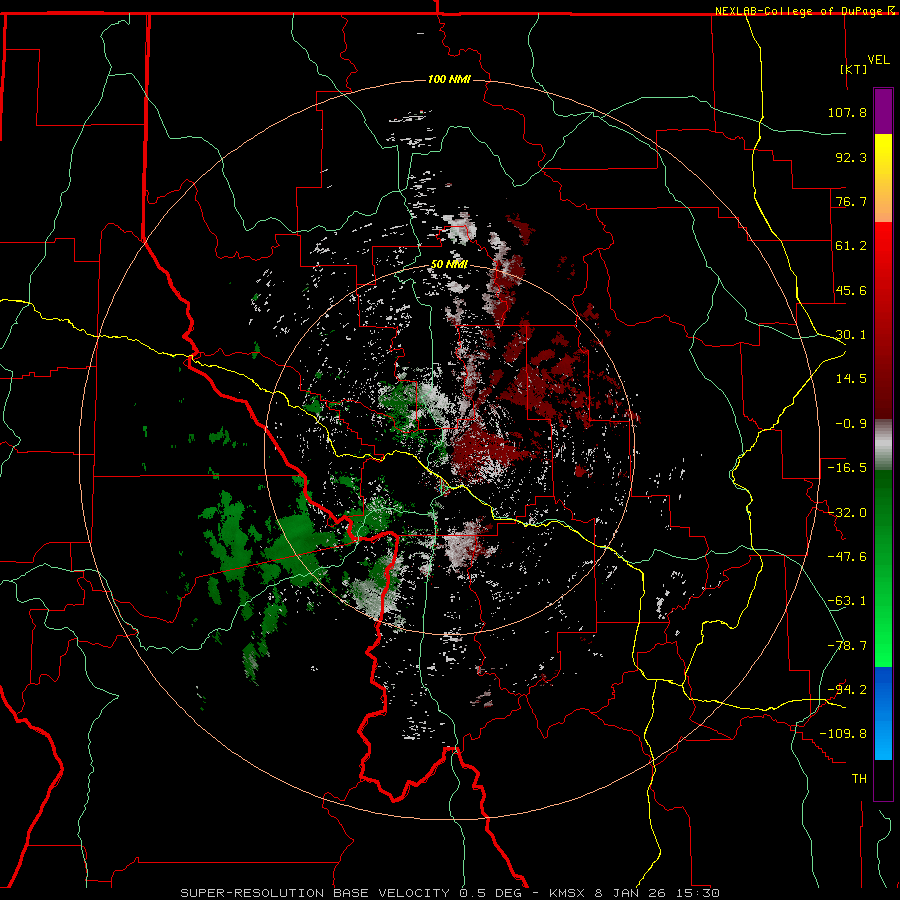Select the 30.1 velocity scale value
This screenshot has height=900, width=900.
(851, 335)
